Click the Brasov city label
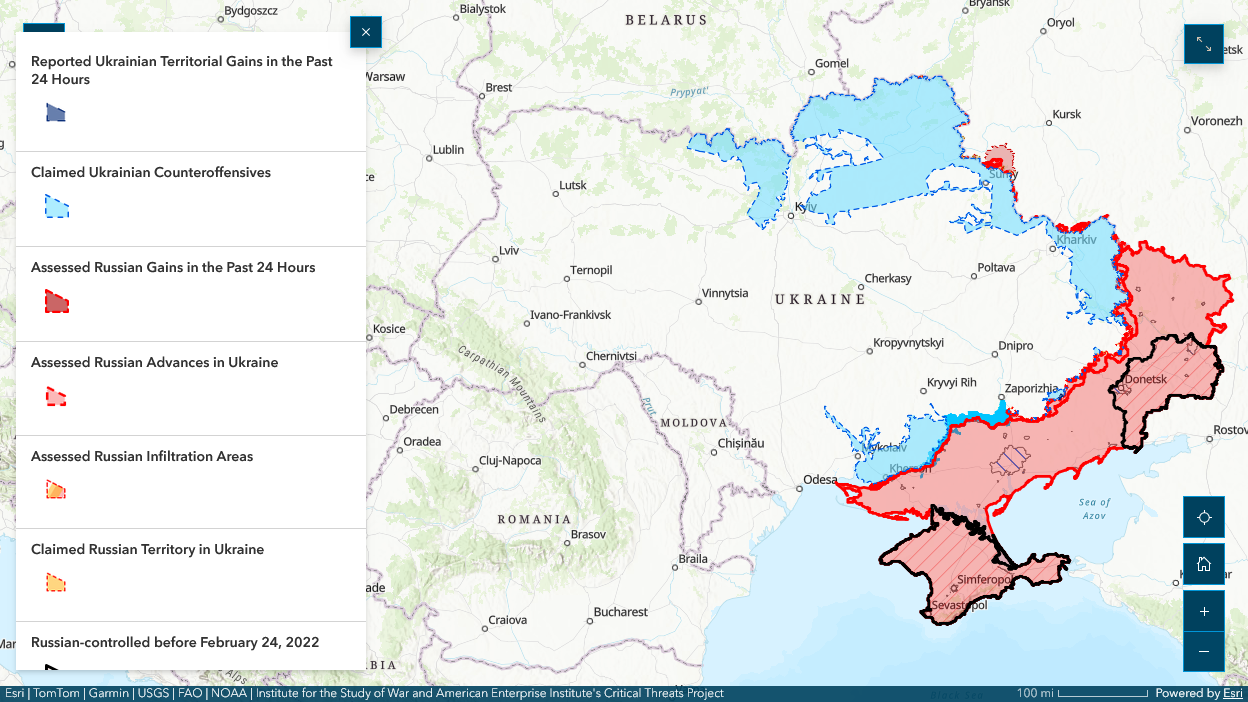Image resolution: width=1248 pixels, height=702 pixels. [x=588, y=535]
